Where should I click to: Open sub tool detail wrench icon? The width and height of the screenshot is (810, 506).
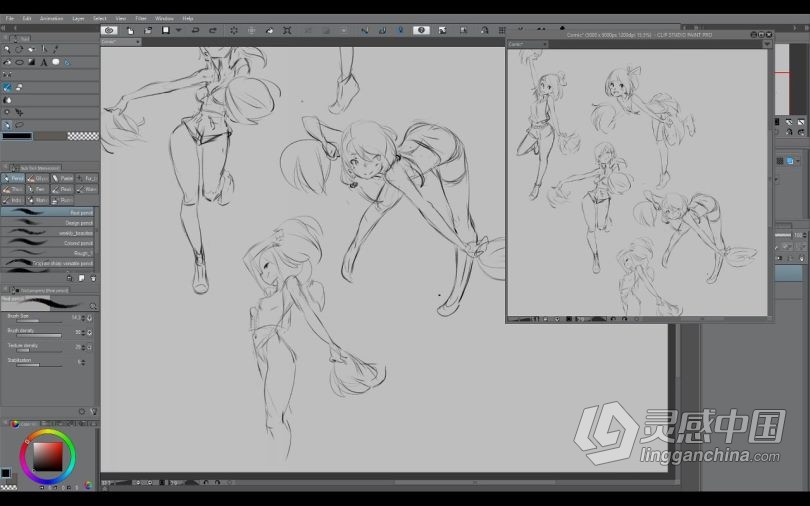[94, 412]
